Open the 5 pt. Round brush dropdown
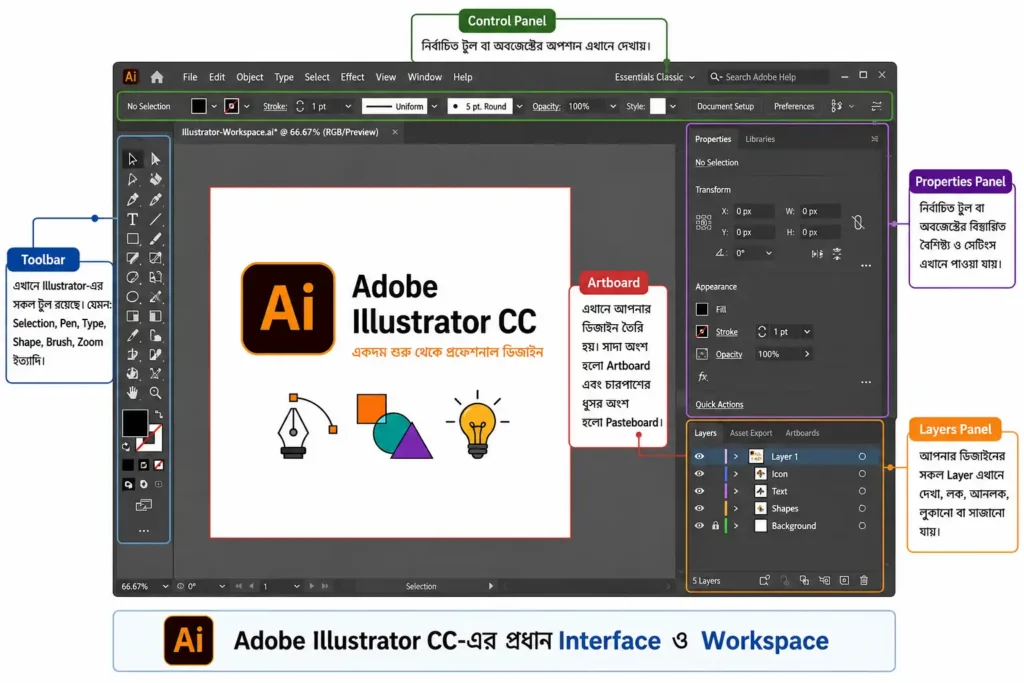The image size is (1024, 683). click(x=519, y=106)
